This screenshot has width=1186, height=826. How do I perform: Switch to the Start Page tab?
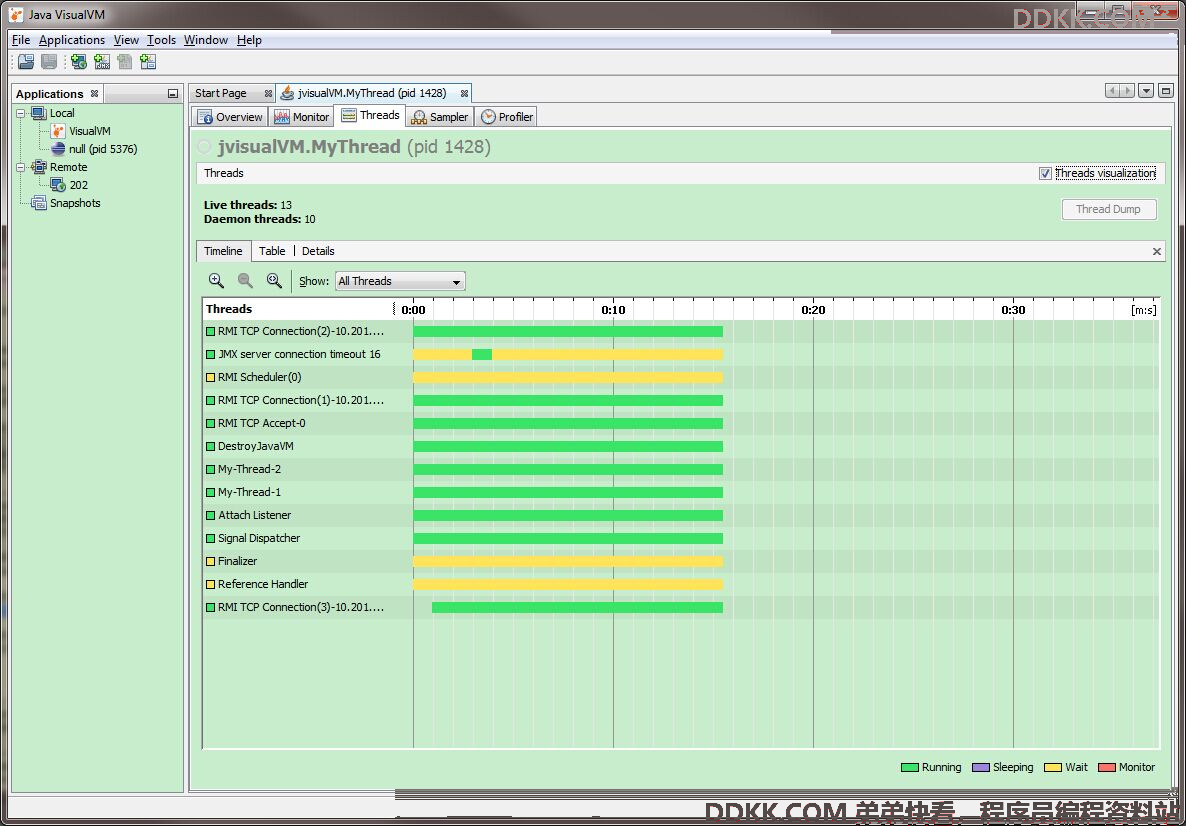[221, 93]
